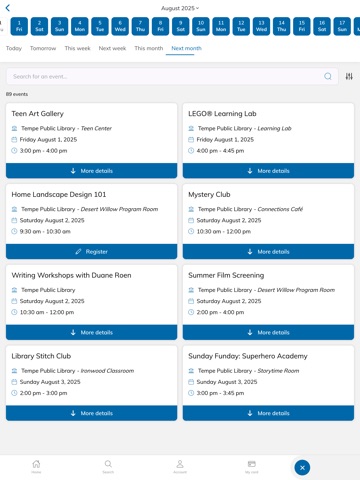Switch to the This week tab
The height and width of the screenshot is (480, 360).
point(77,48)
